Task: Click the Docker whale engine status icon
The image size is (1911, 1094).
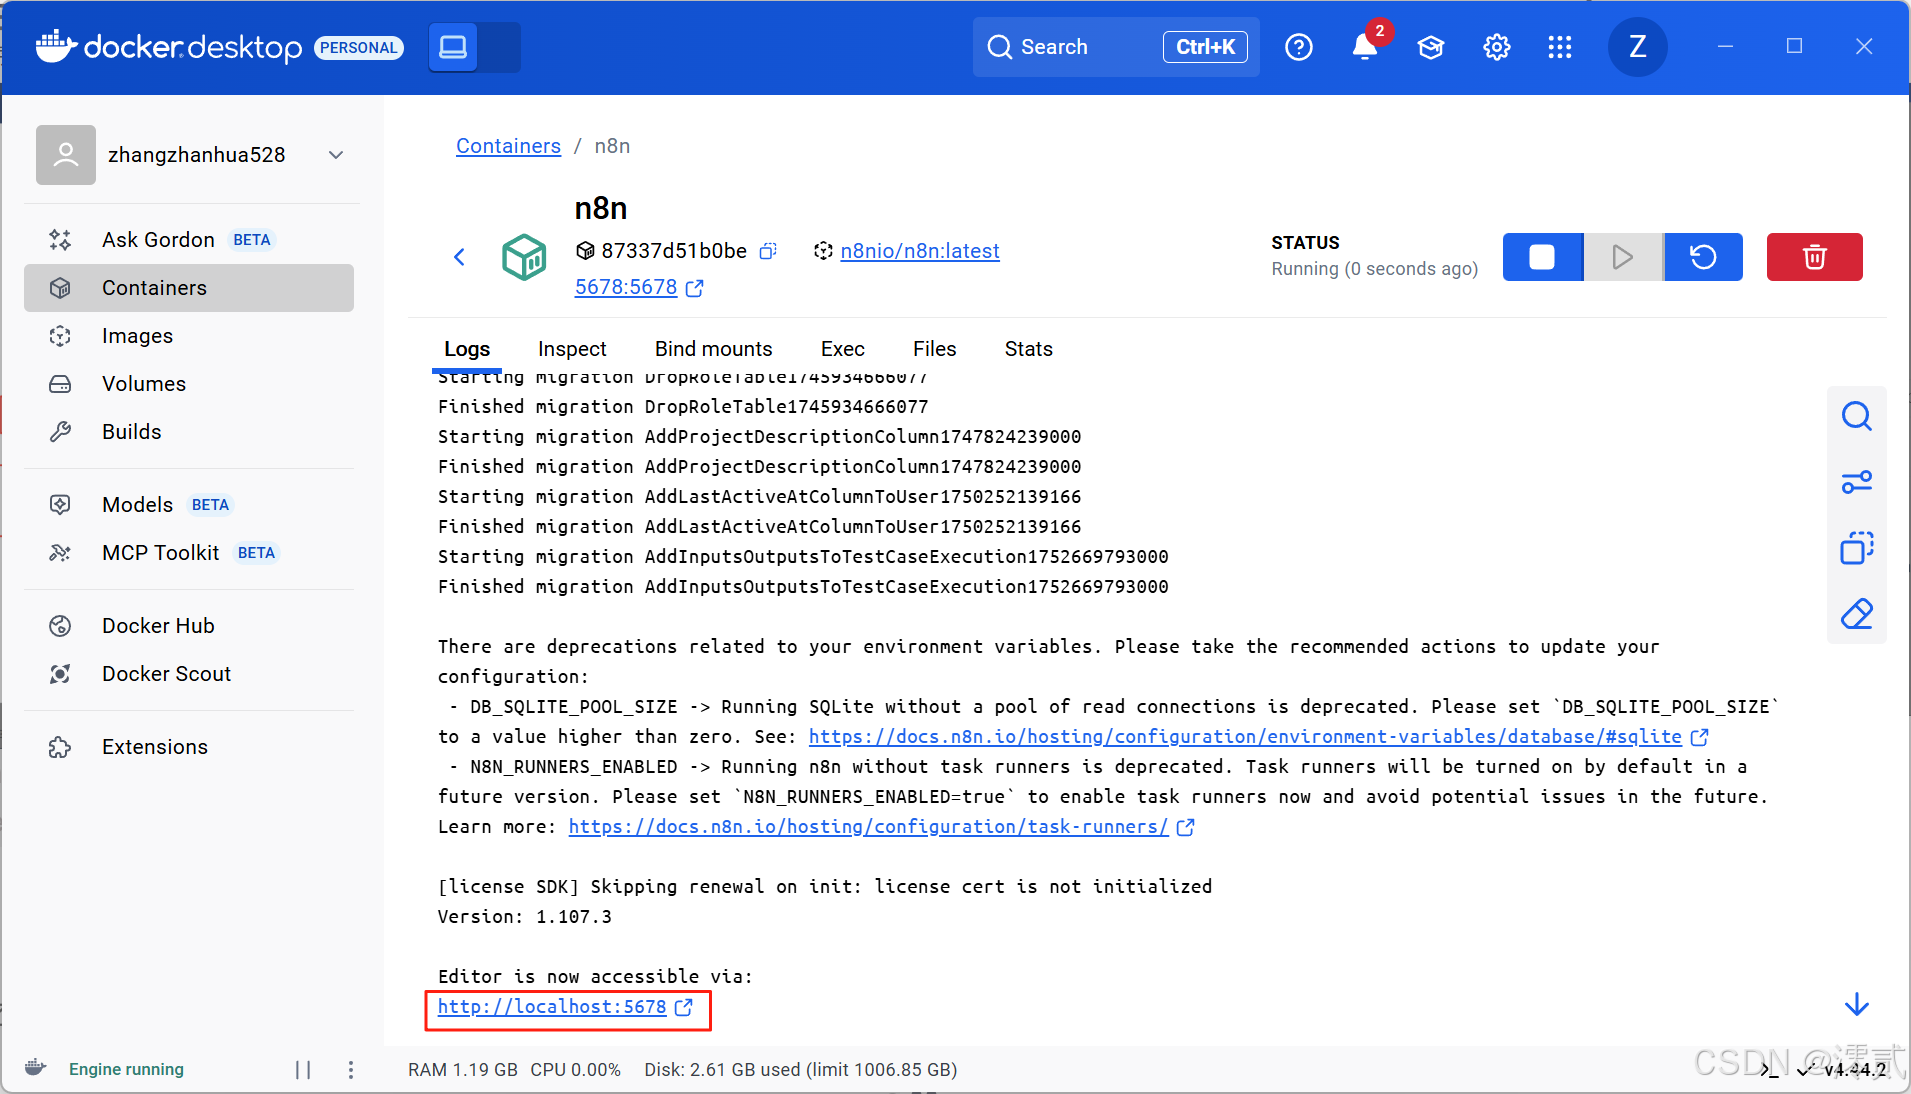Action: (35, 1068)
